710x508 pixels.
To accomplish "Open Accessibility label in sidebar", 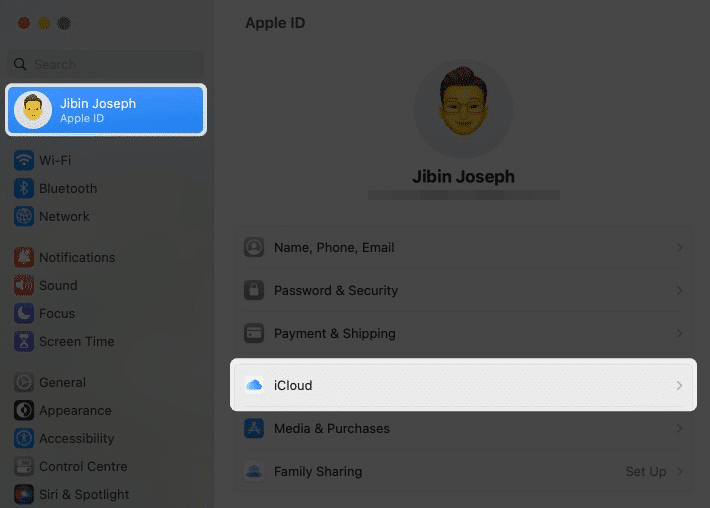I will [77, 438].
